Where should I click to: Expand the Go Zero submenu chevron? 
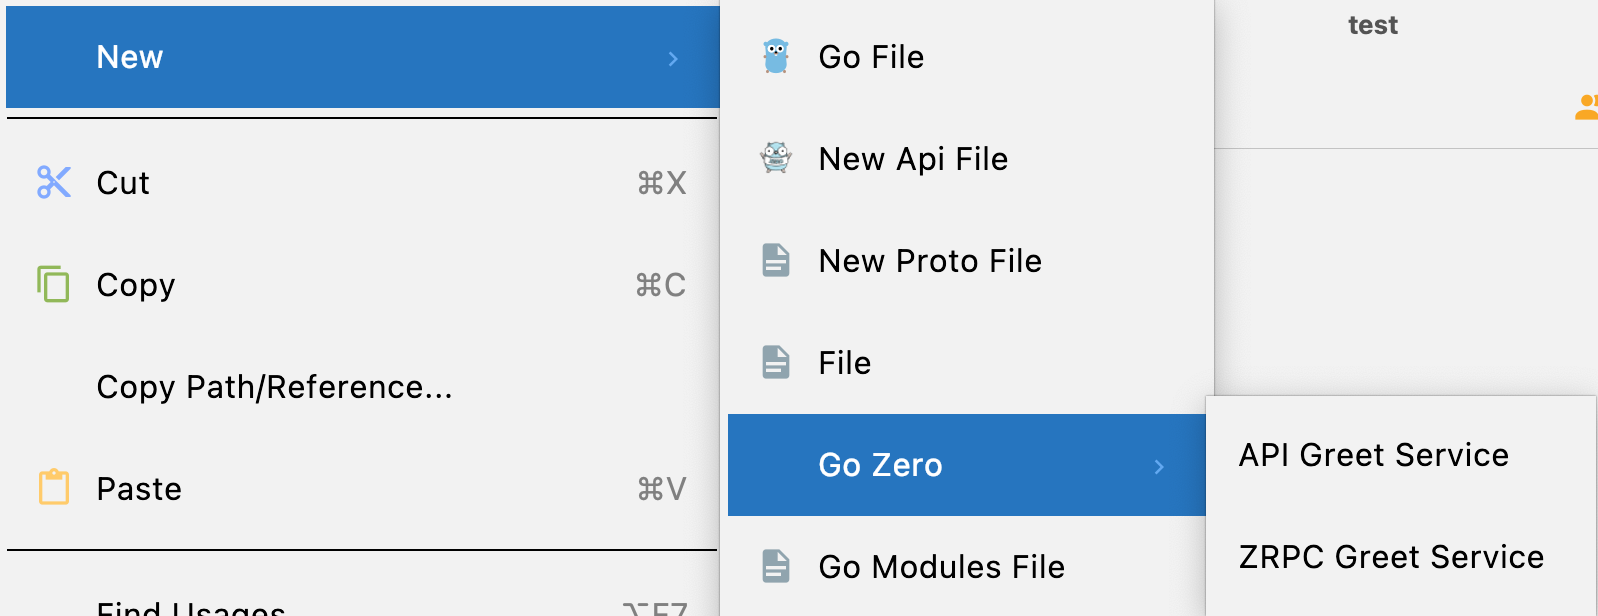tap(1159, 467)
